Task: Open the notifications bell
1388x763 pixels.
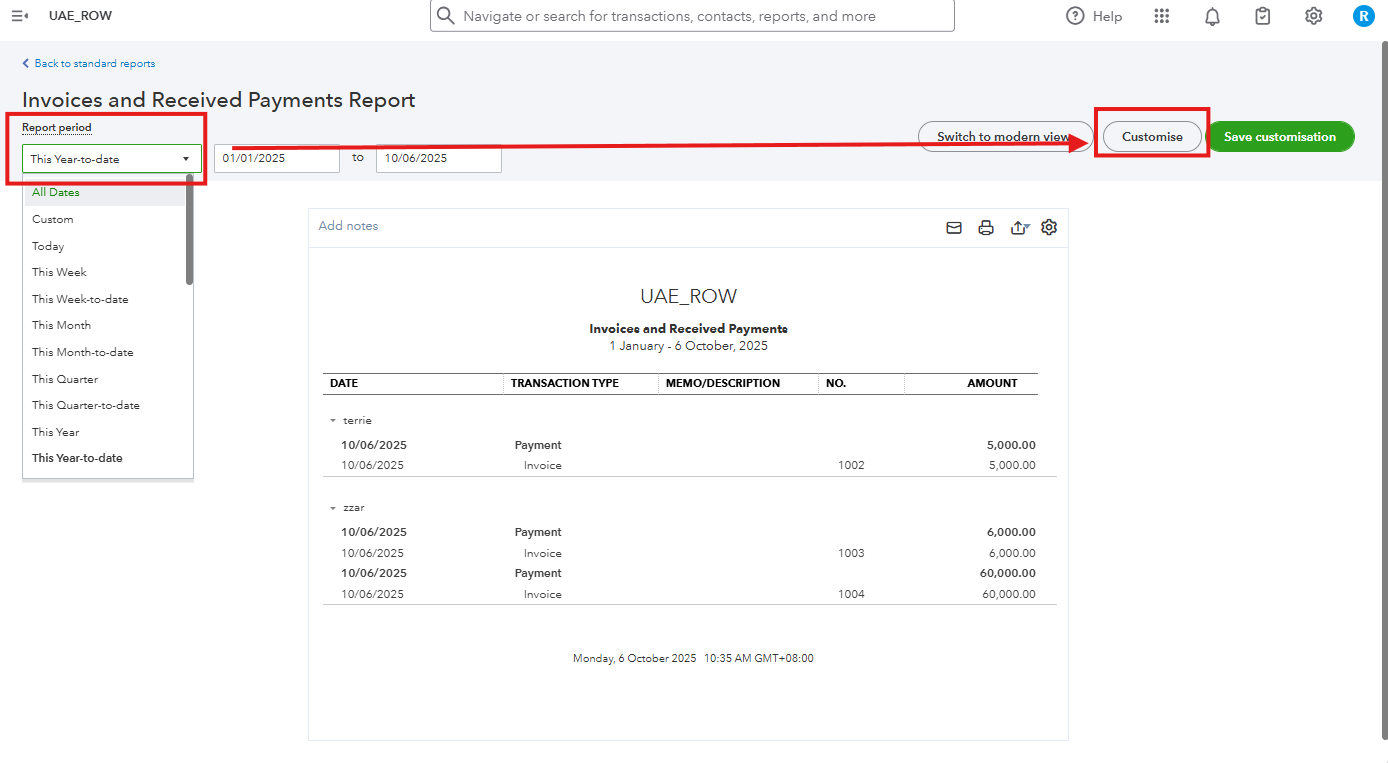Action: 1212,16
